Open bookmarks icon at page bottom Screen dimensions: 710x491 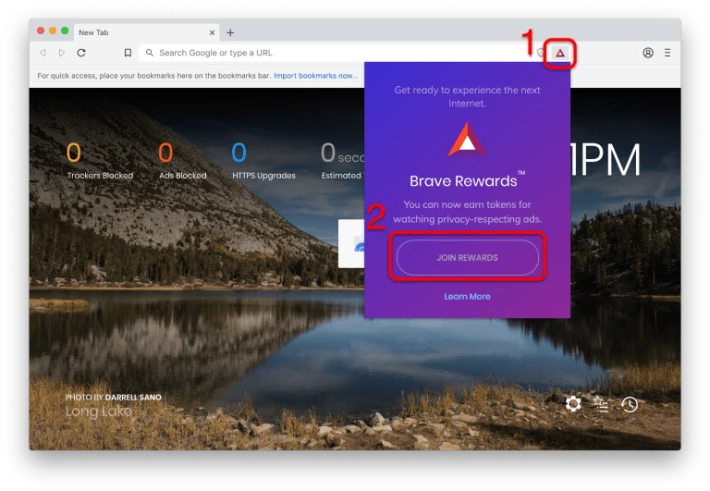[601, 404]
